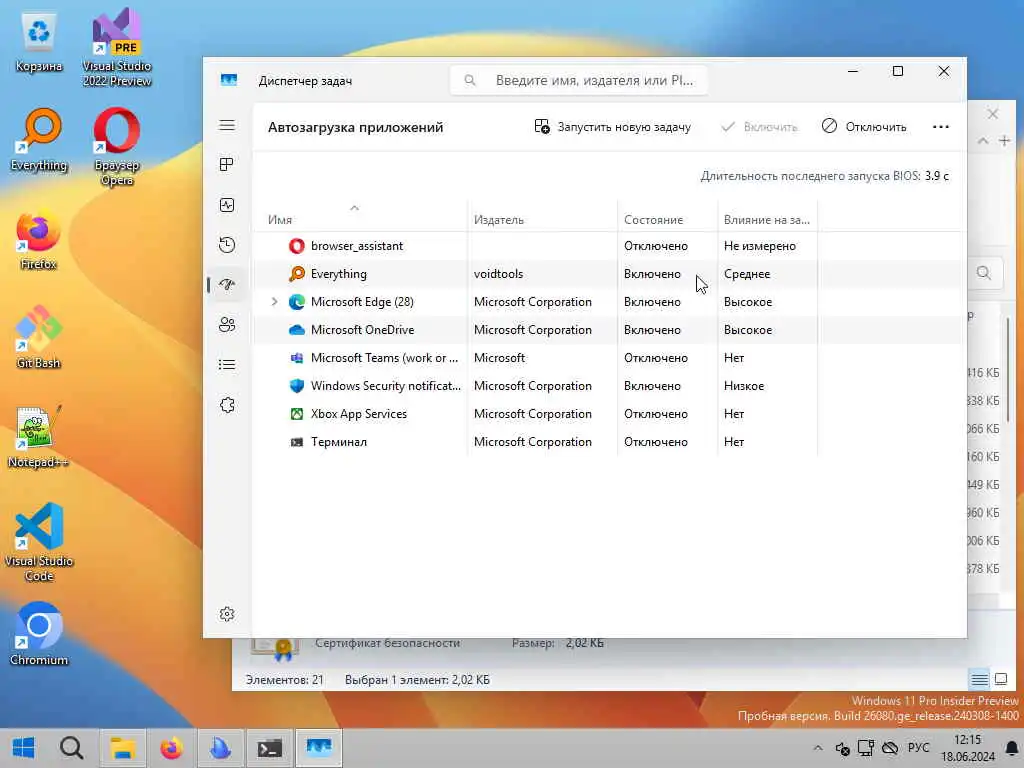The width and height of the screenshot is (1024, 768).
Task: Focus the Task Manager search field
Action: tap(579, 80)
